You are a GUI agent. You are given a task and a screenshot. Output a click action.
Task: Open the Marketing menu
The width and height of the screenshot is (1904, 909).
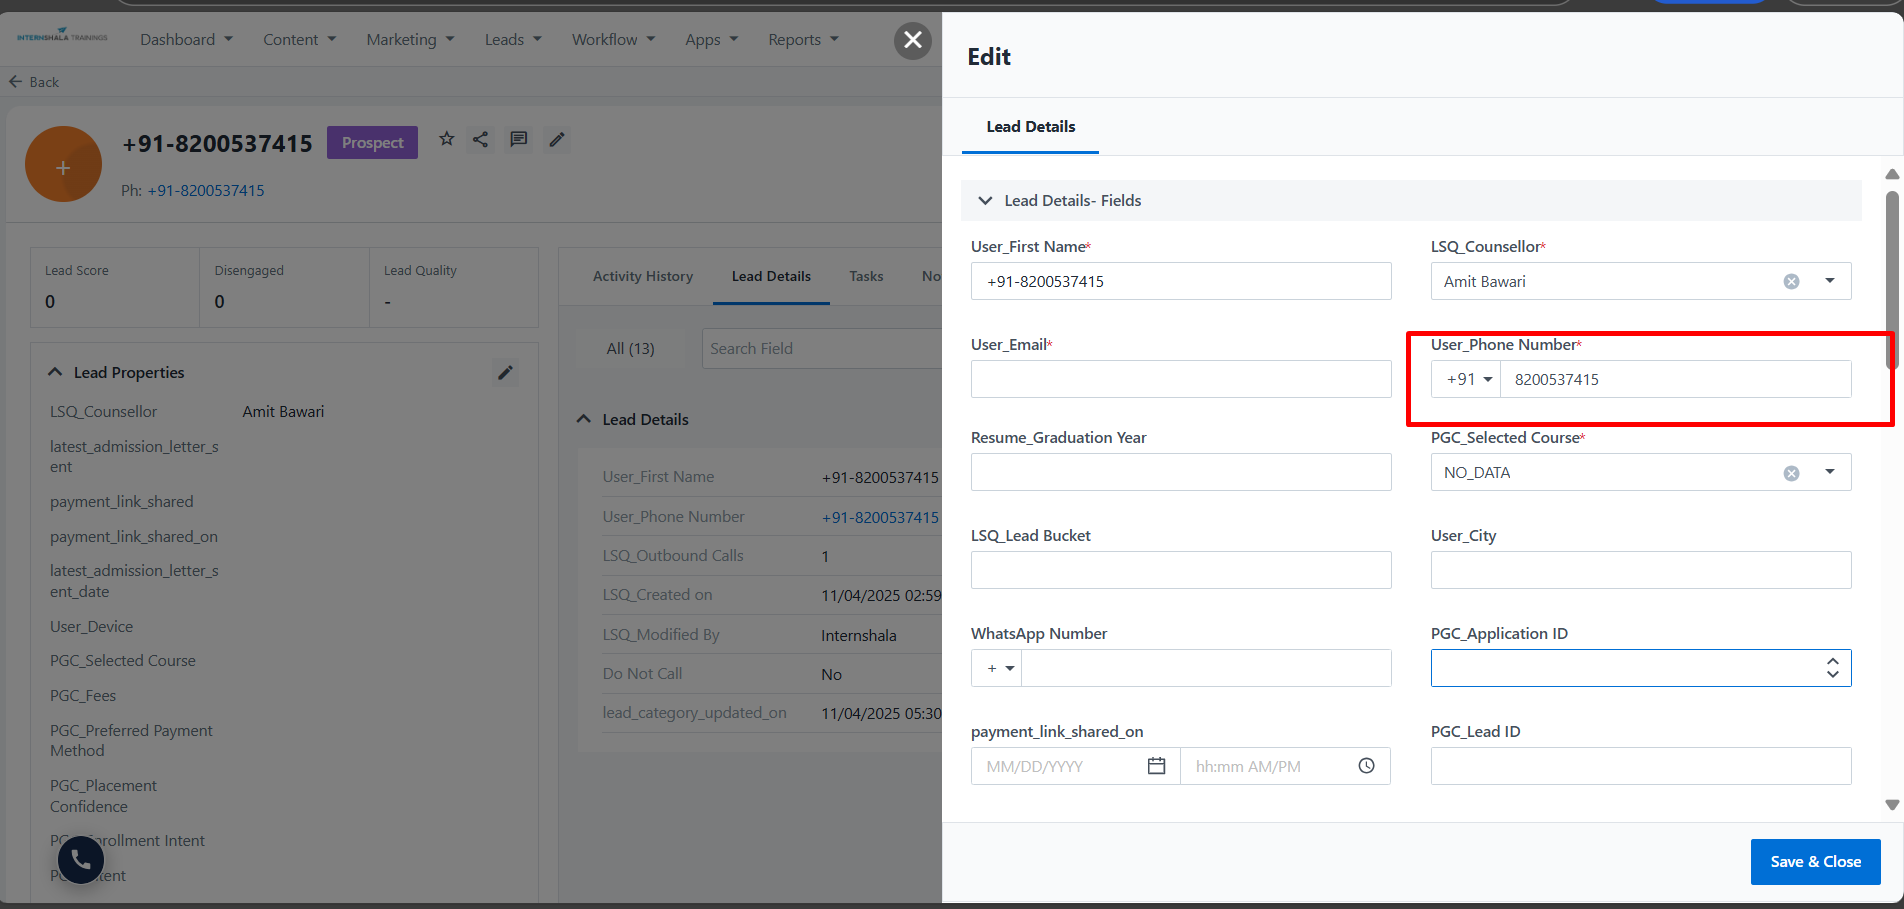click(410, 40)
